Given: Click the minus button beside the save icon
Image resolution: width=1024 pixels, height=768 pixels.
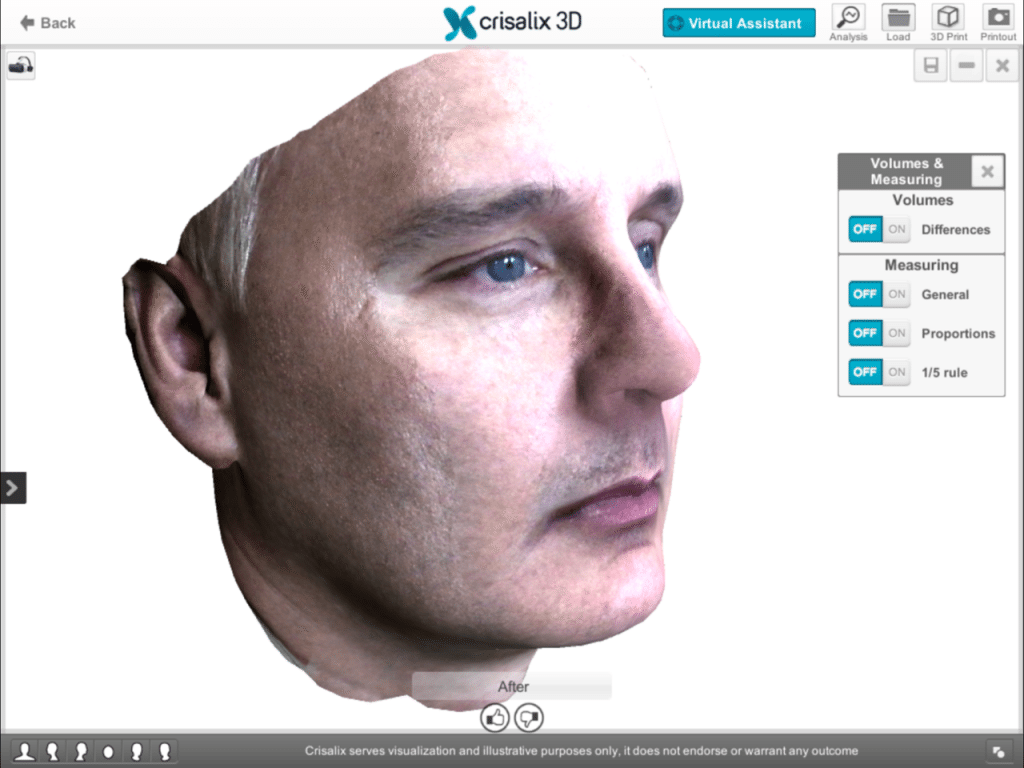Looking at the screenshot, I should pyautogui.click(x=967, y=65).
